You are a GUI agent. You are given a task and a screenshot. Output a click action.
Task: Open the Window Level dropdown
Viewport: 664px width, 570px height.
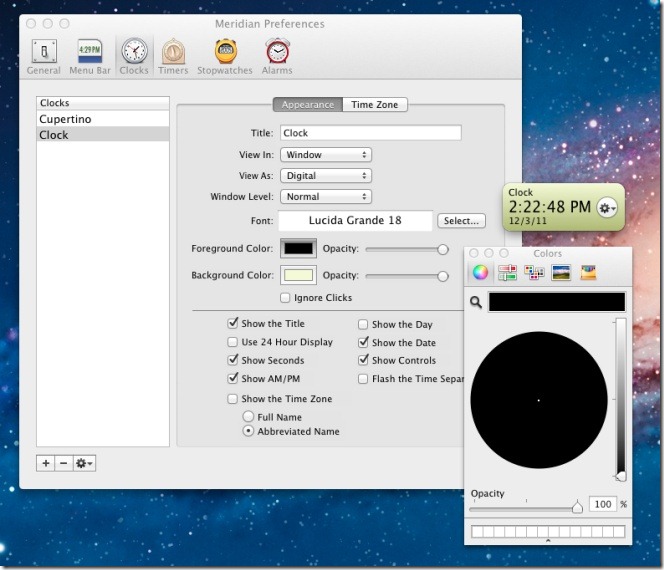[326, 196]
